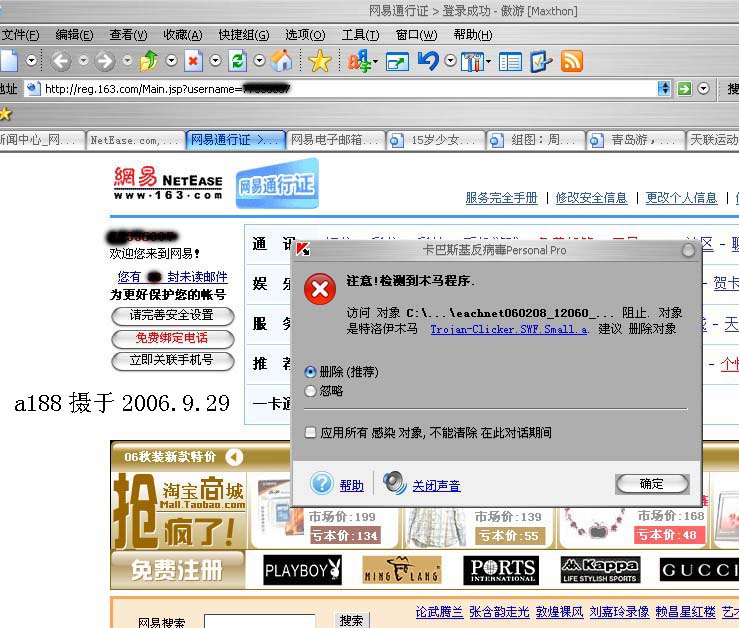739x628 pixels.
Task: Open the Home page icon
Action: pyautogui.click(x=281, y=61)
